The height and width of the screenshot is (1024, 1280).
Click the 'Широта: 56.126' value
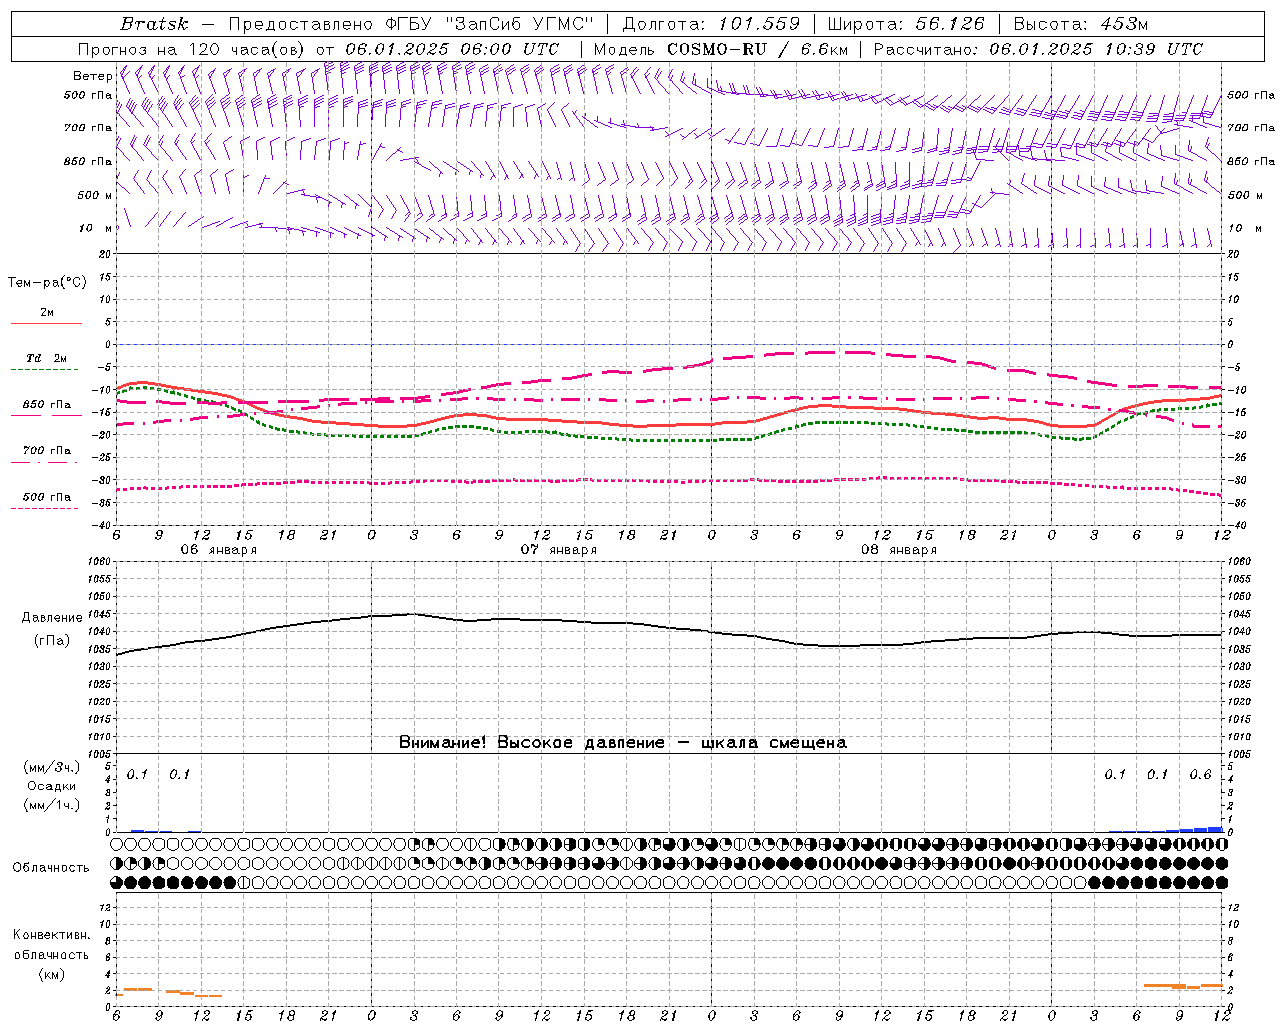(x=906, y=24)
